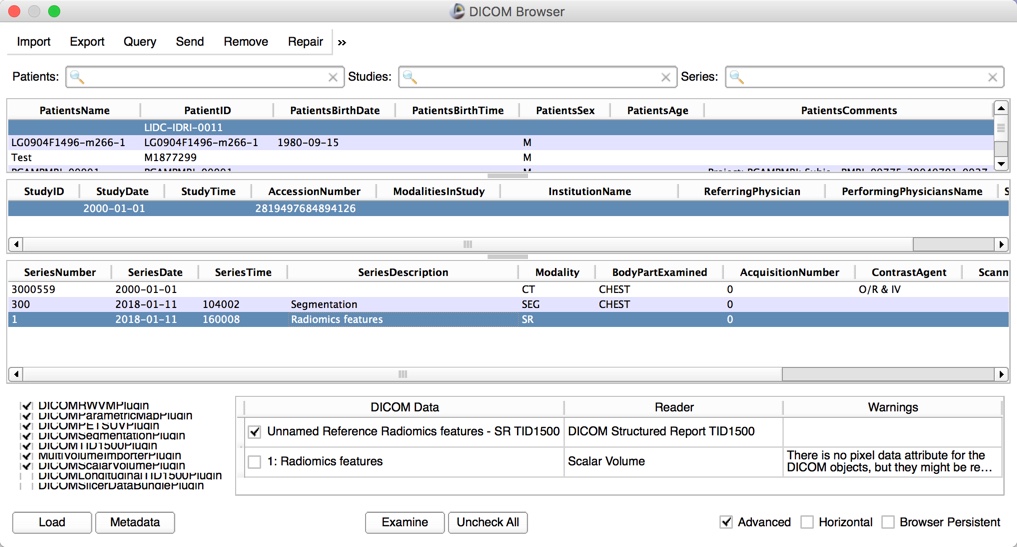Click the Warnings column header
The height and width of the screenshot is (547, 1017).
892,407
